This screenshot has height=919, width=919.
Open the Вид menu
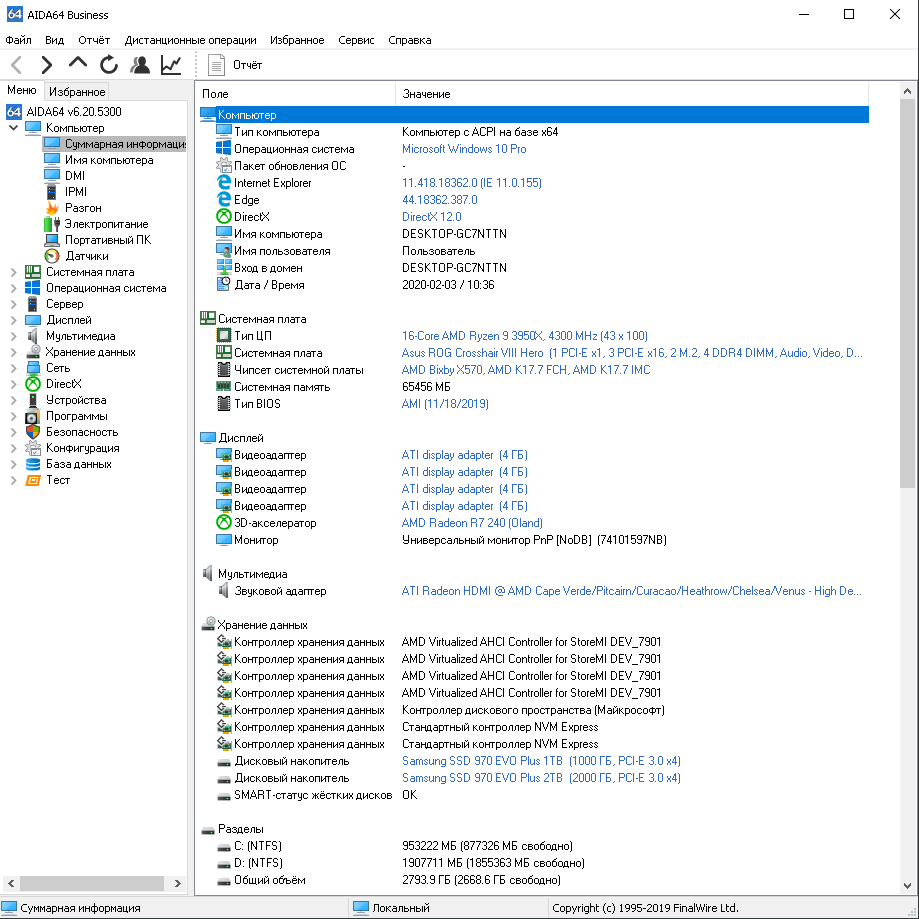[x=55, y=40]
